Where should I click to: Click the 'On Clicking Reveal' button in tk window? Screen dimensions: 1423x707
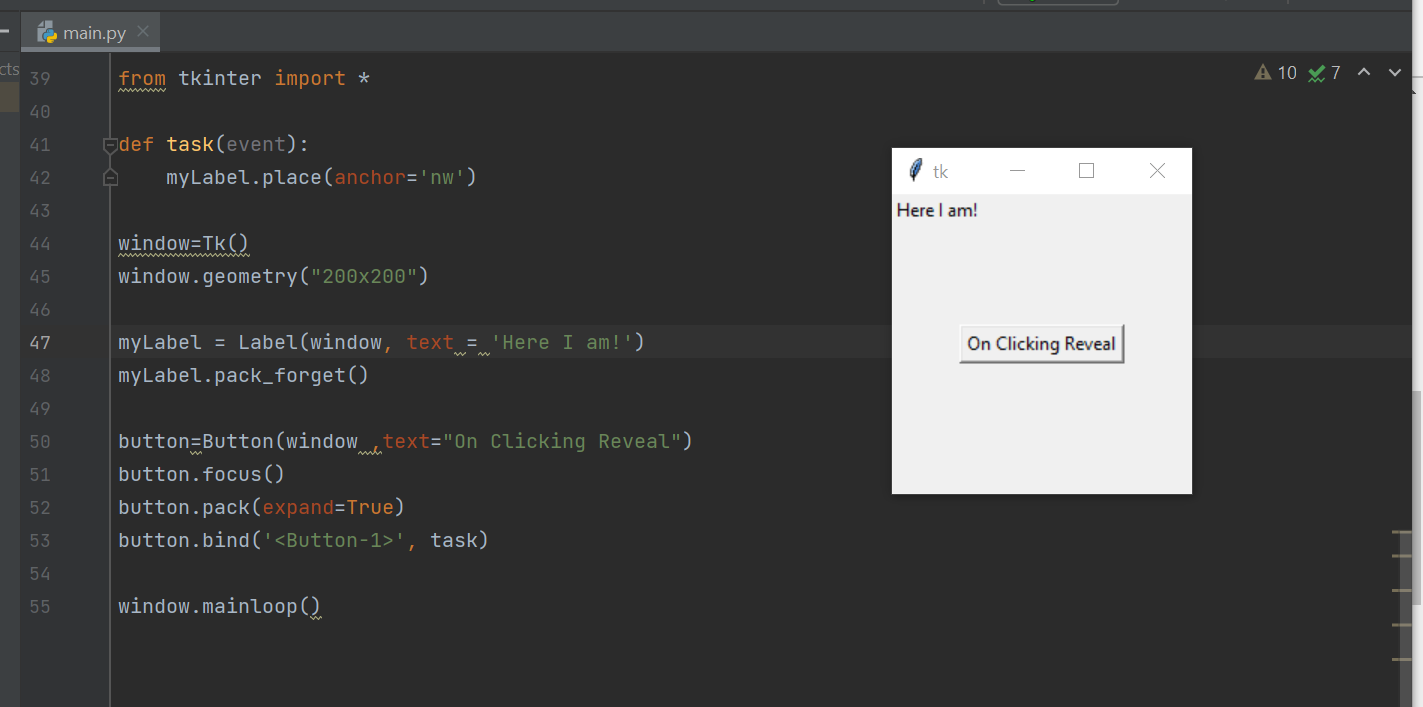click(1041, 344)
